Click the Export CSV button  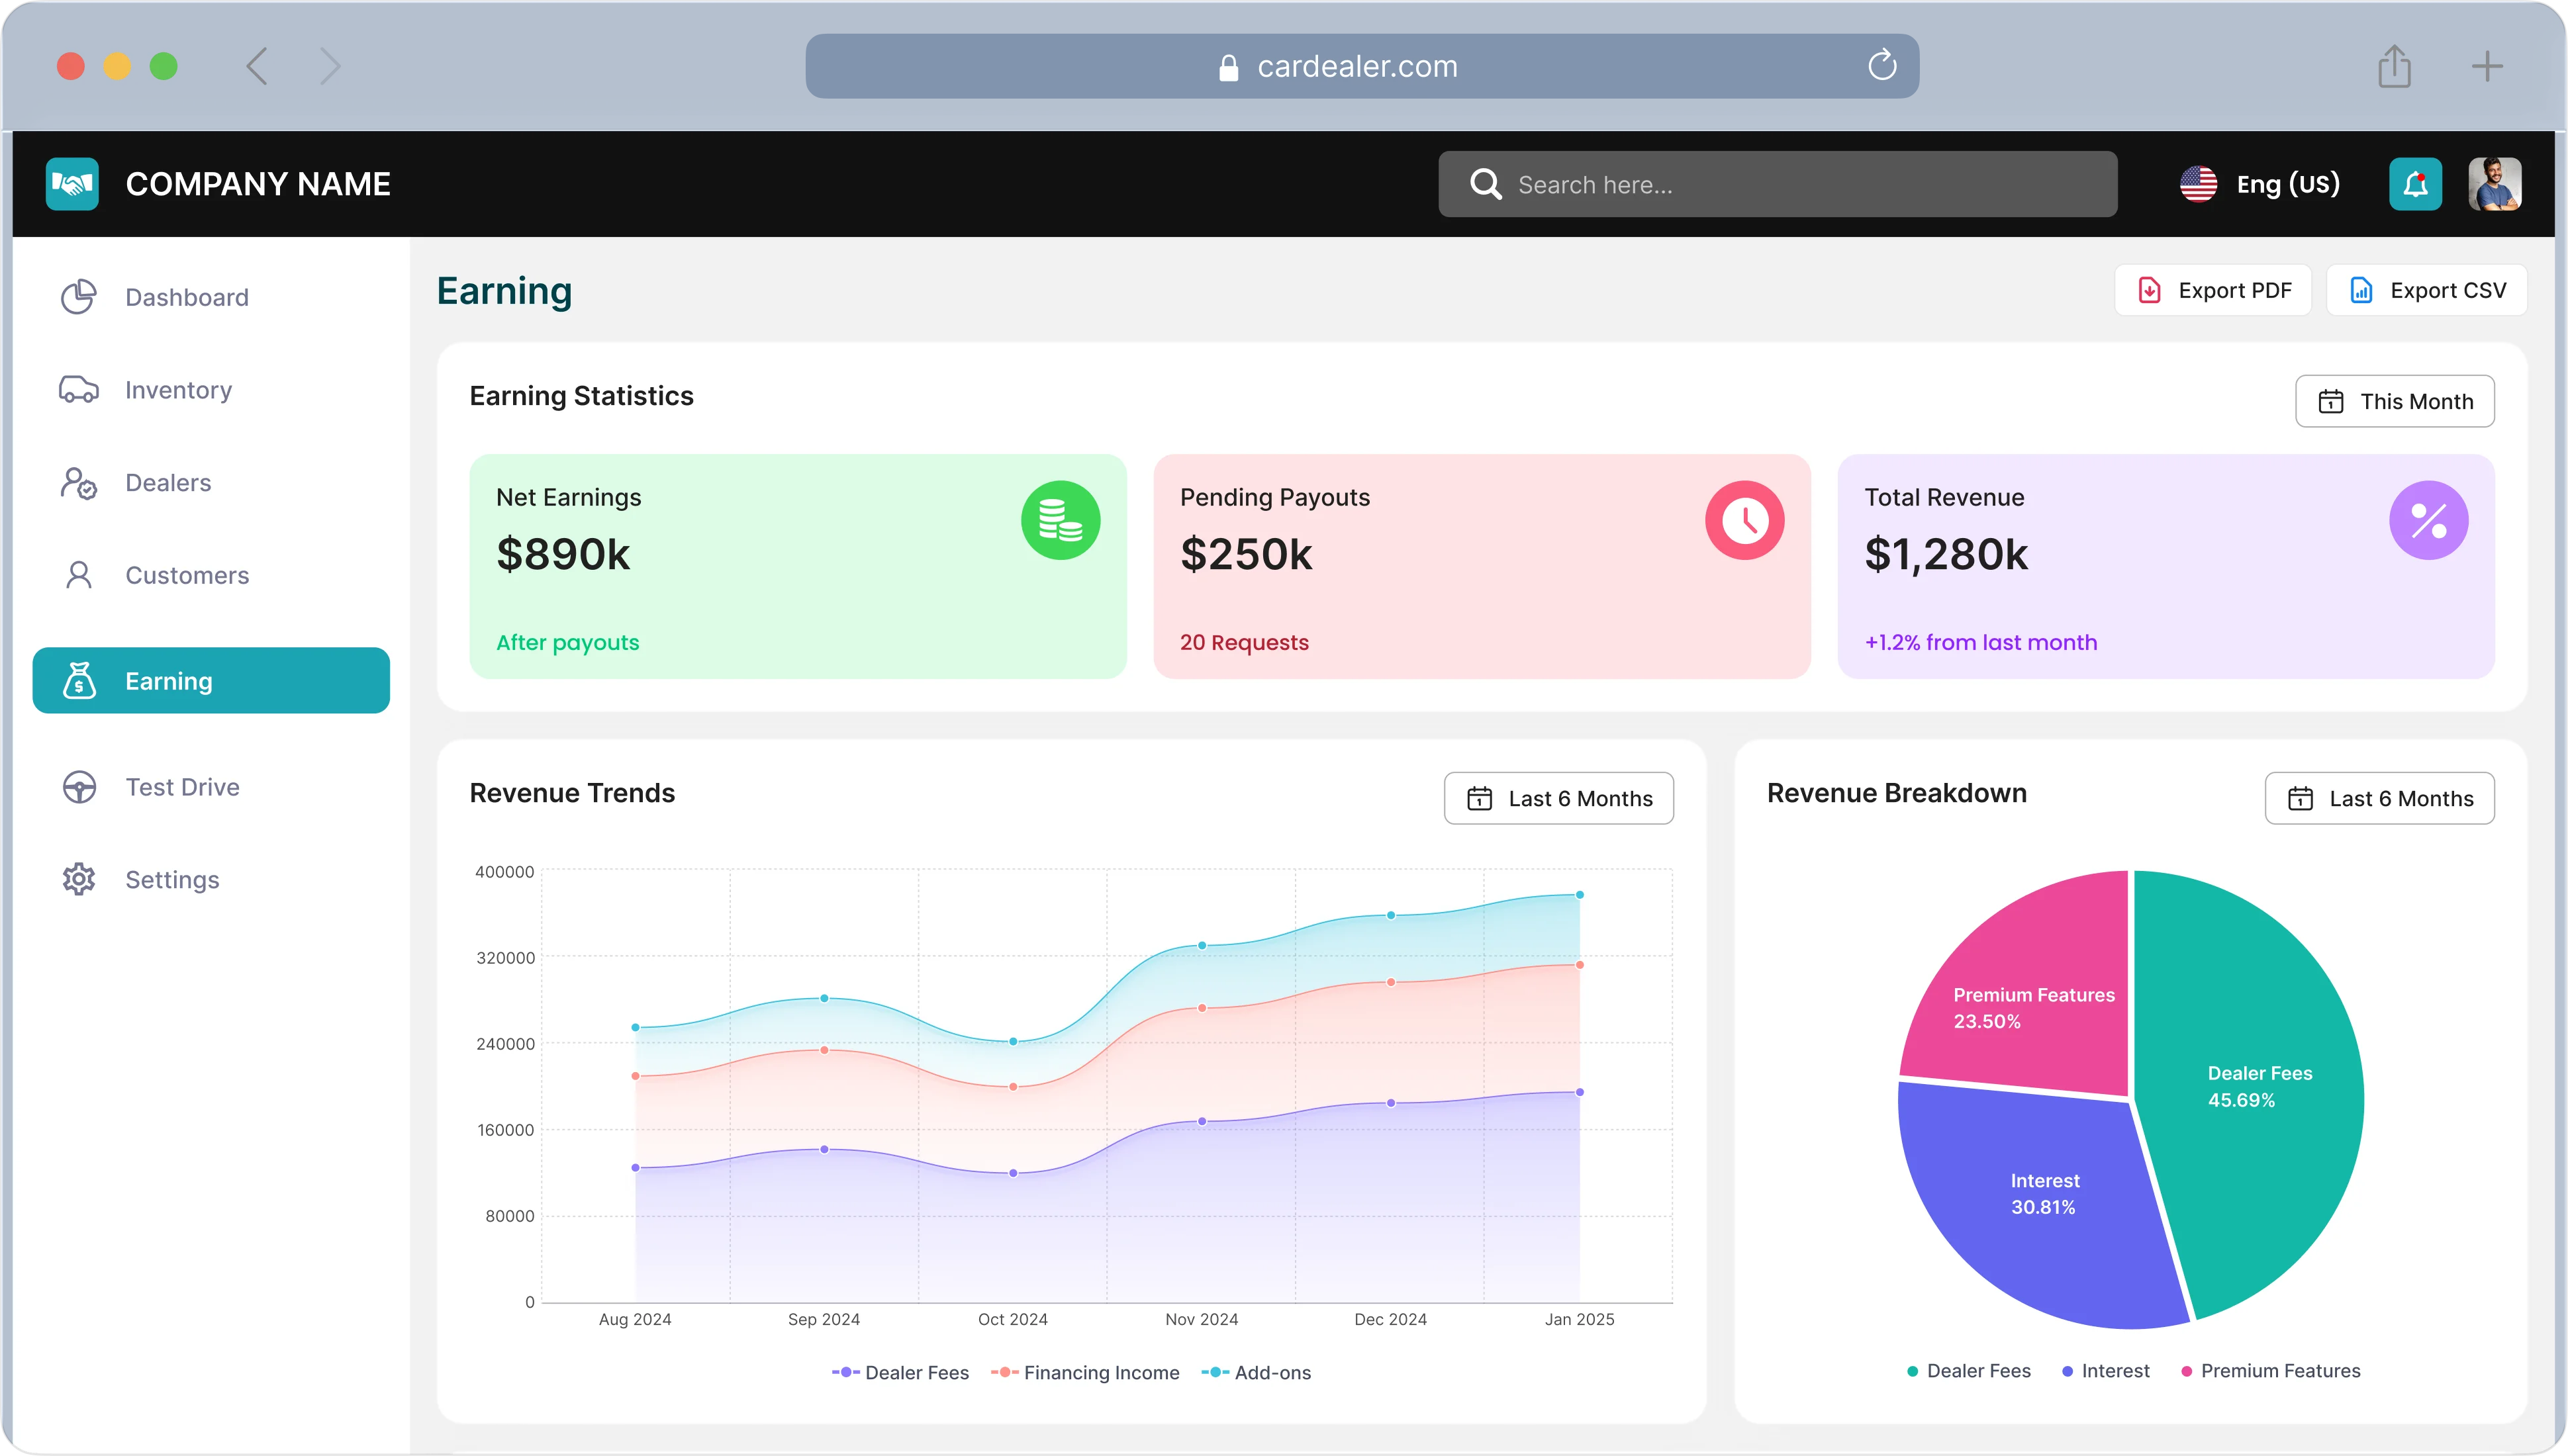click(x=2427, y=290)
